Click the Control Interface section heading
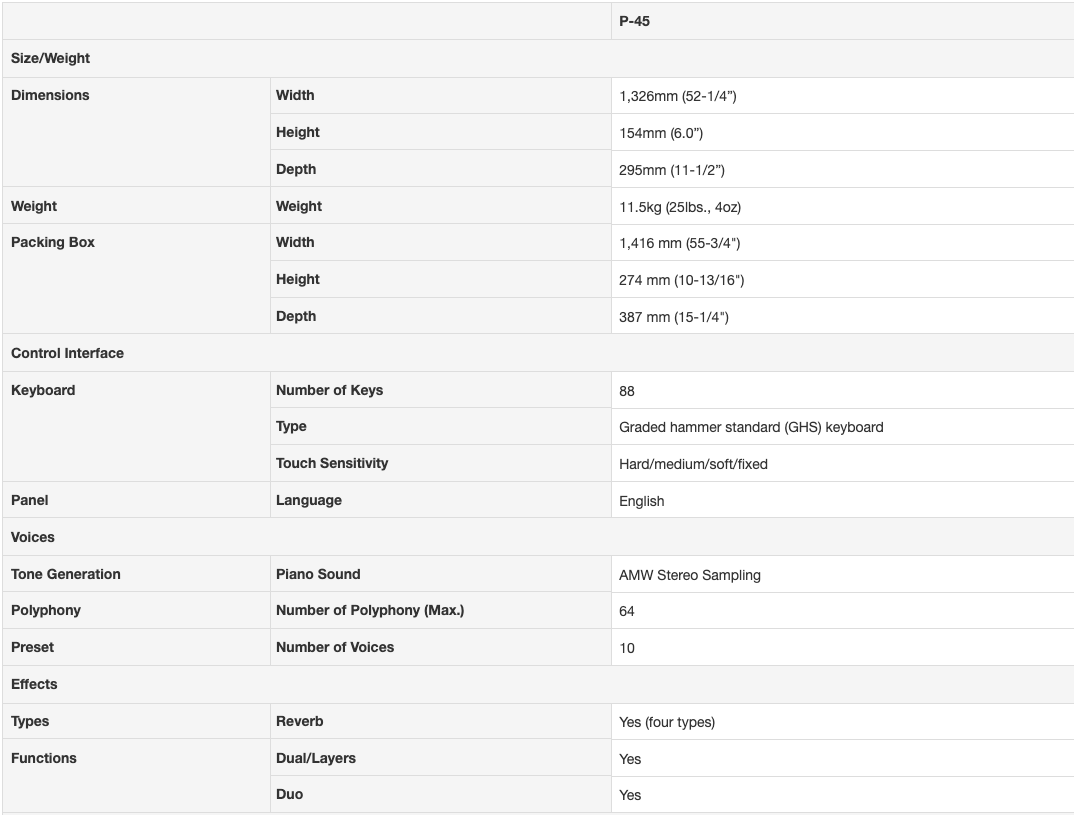 (67, 353)
